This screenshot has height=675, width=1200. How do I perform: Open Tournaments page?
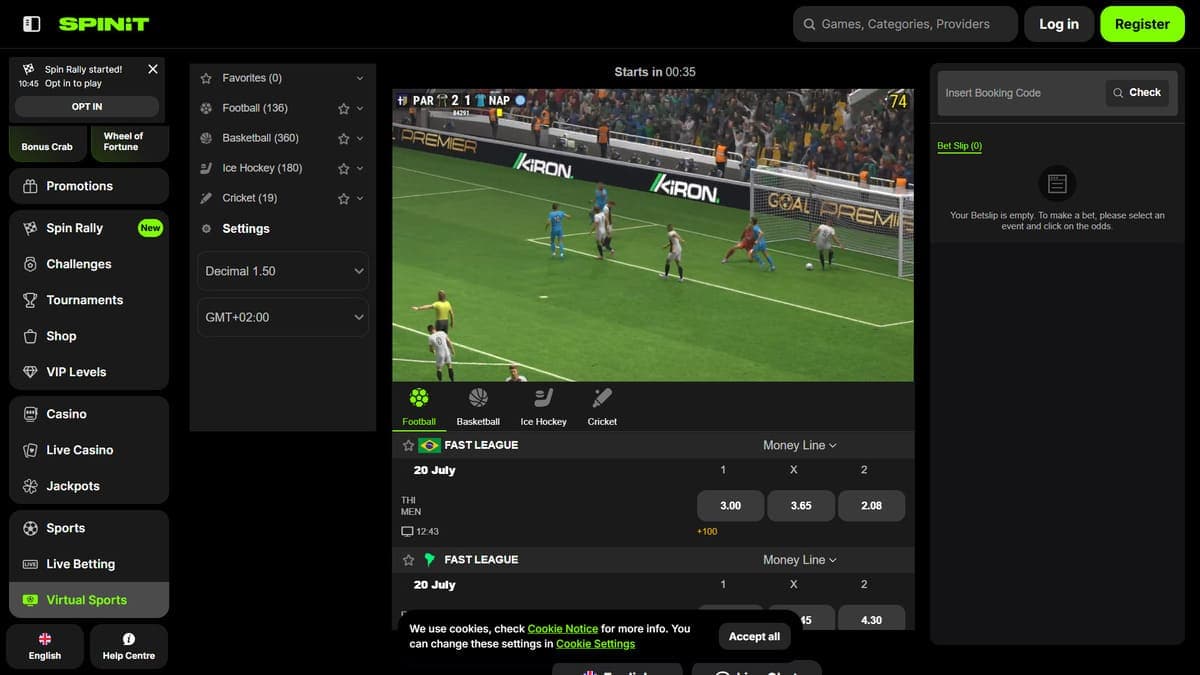click(89, 300)
